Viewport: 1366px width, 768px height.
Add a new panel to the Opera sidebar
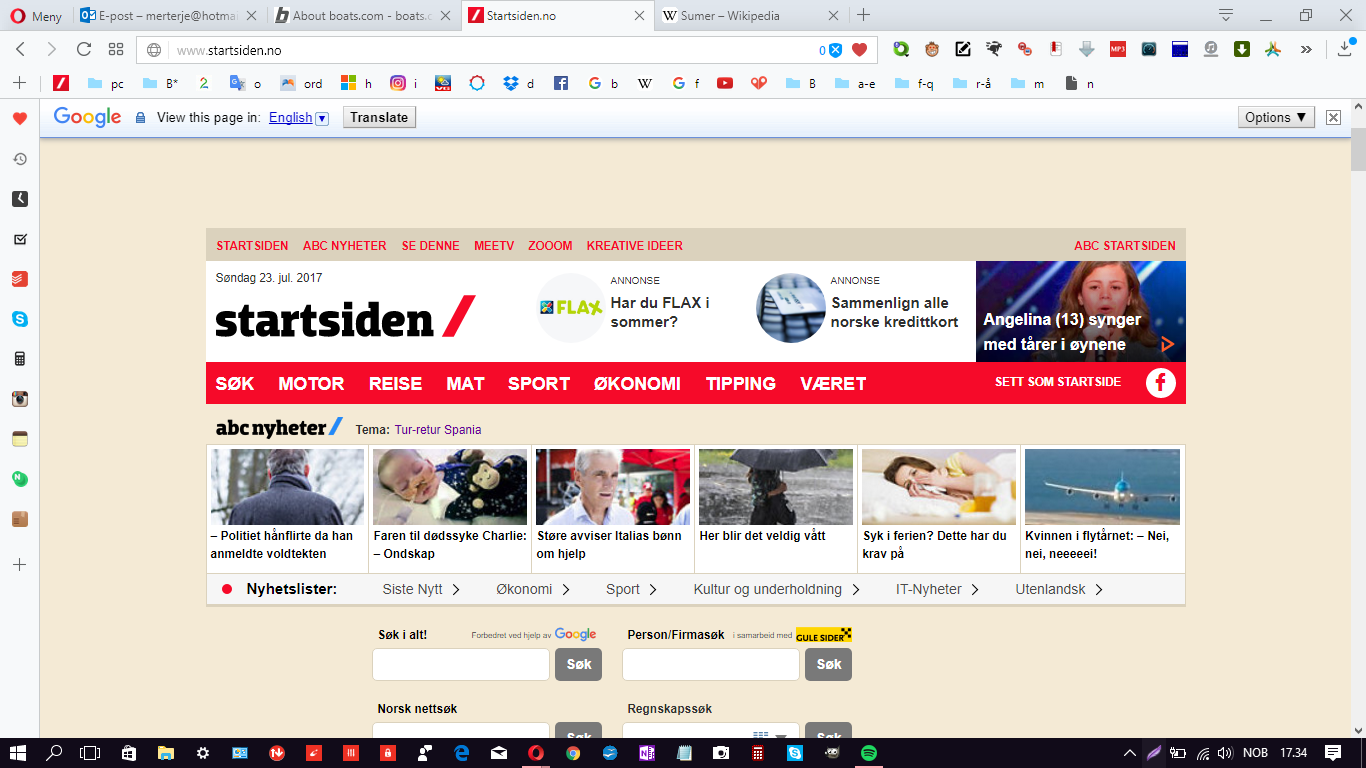[20, 565]
